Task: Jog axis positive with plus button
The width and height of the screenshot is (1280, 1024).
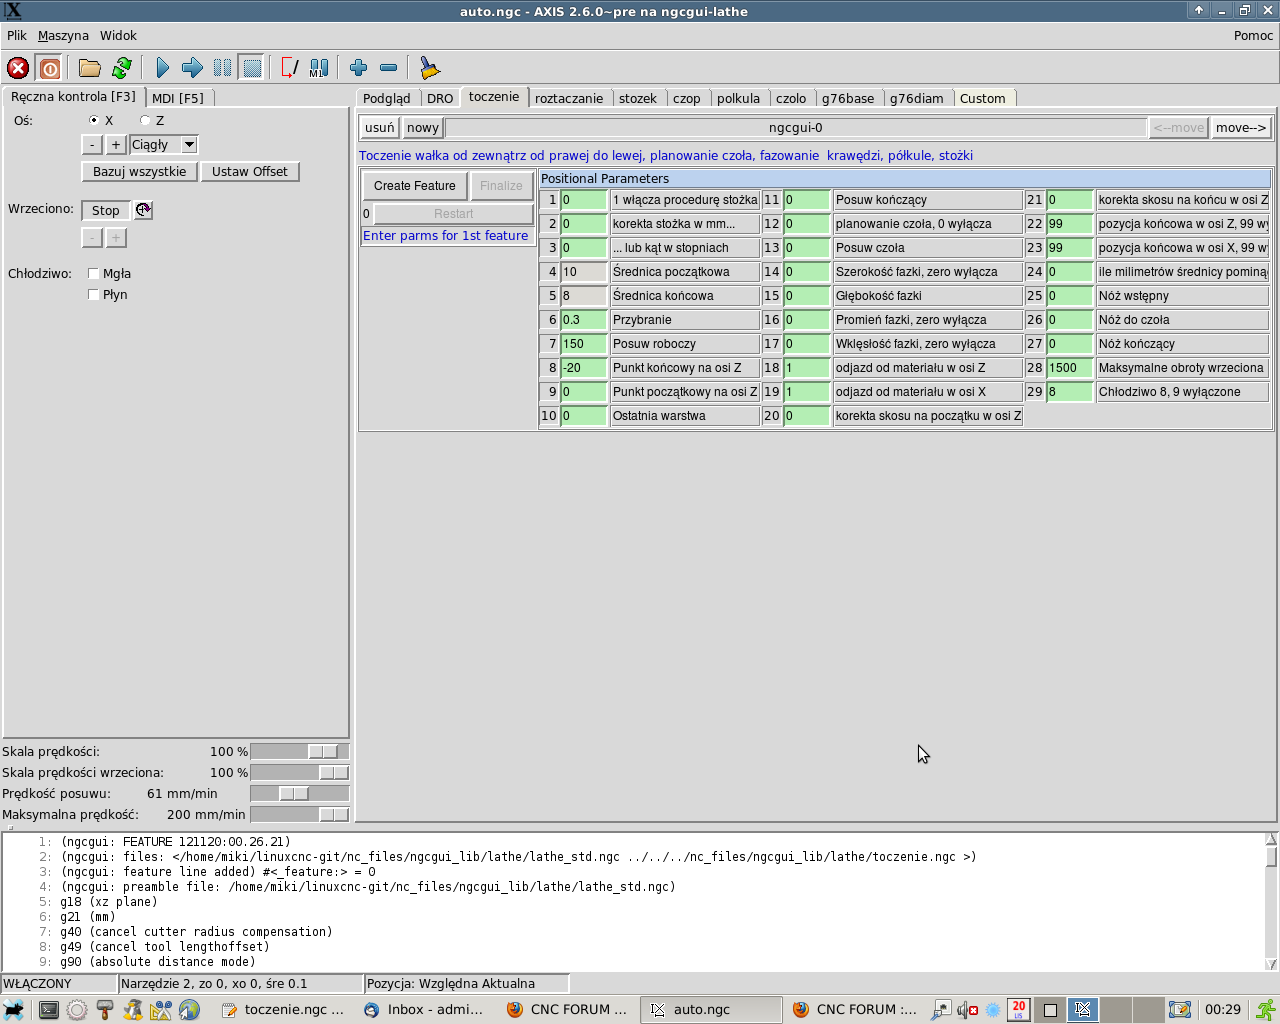Action: point(116,145)
